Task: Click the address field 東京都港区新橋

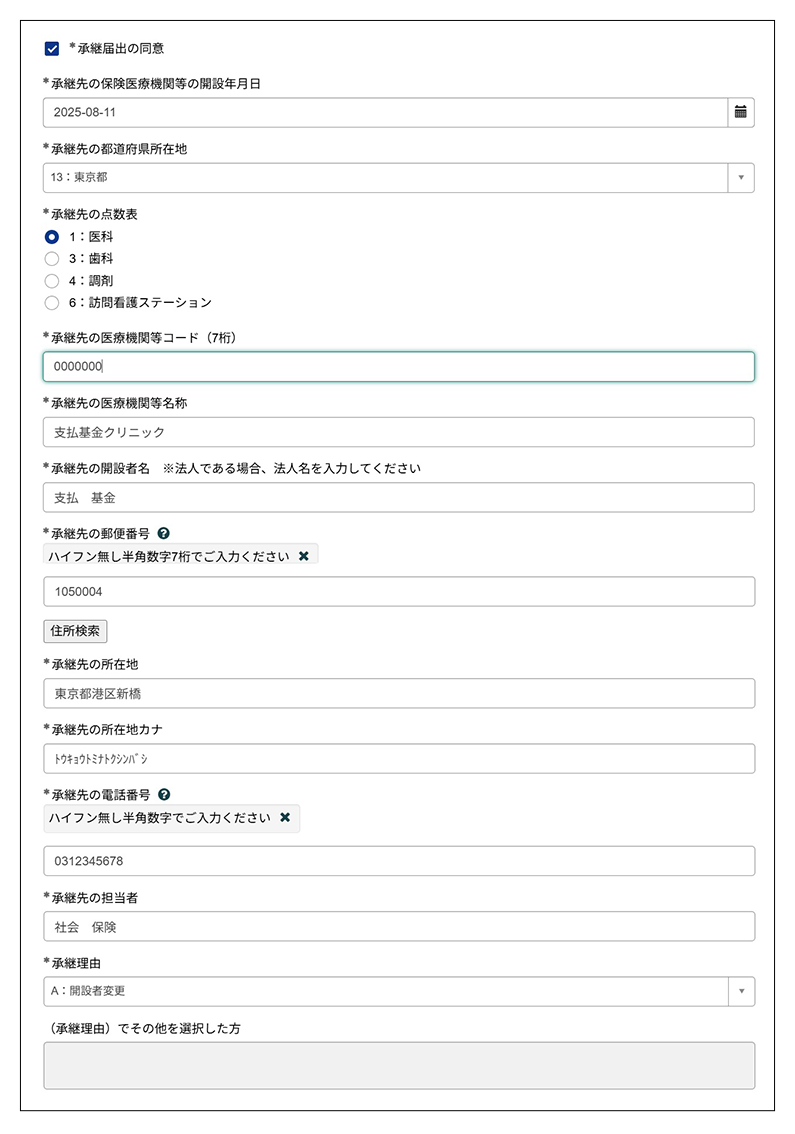Action: tap(398, 693)
